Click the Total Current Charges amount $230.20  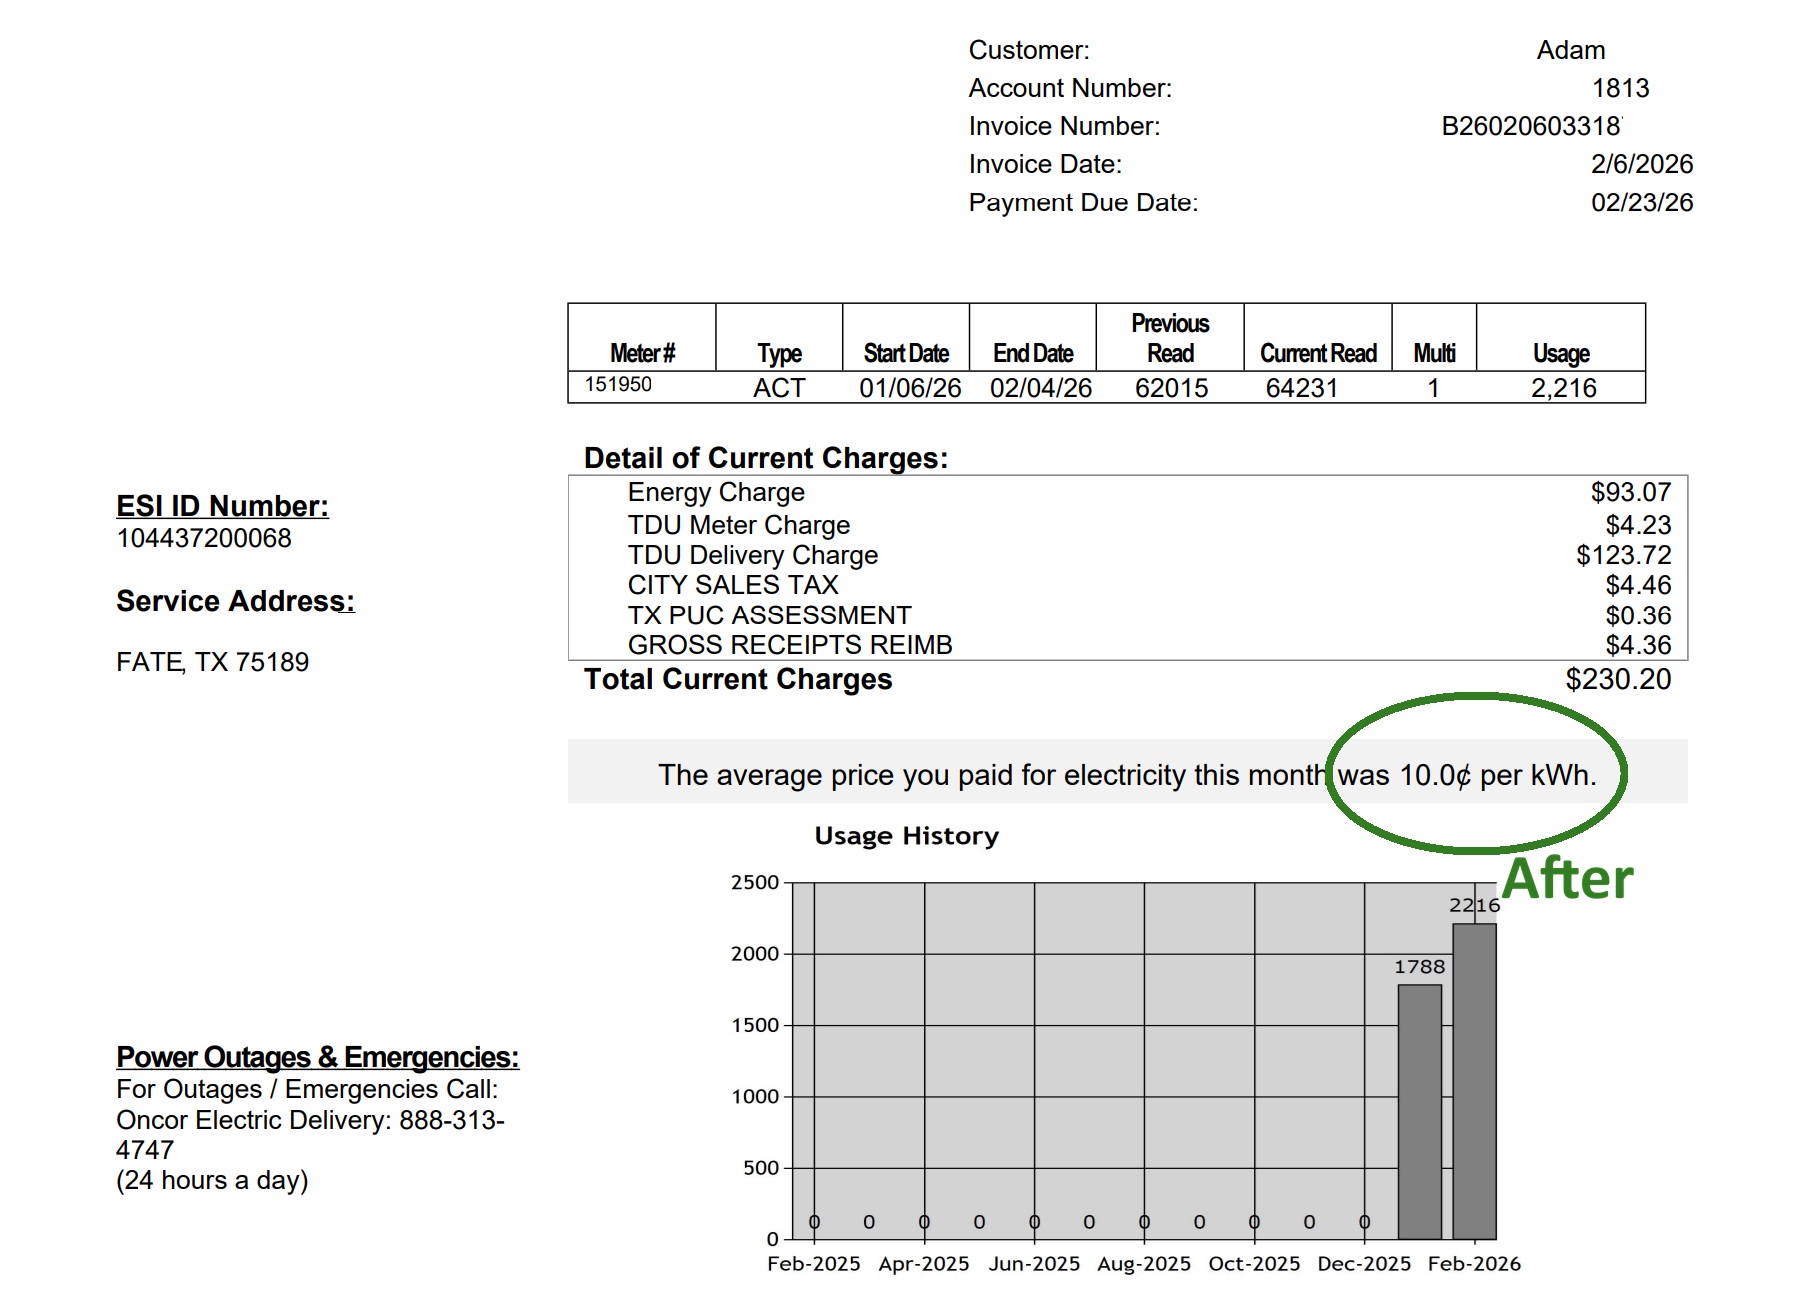1617,679
